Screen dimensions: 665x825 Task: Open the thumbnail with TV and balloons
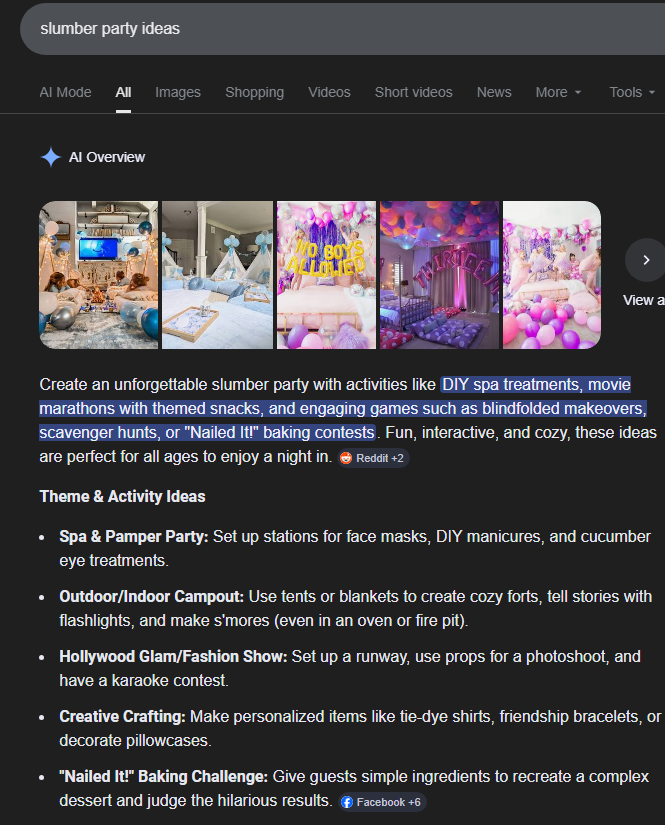pyautogui.click(x=98, y=275)
